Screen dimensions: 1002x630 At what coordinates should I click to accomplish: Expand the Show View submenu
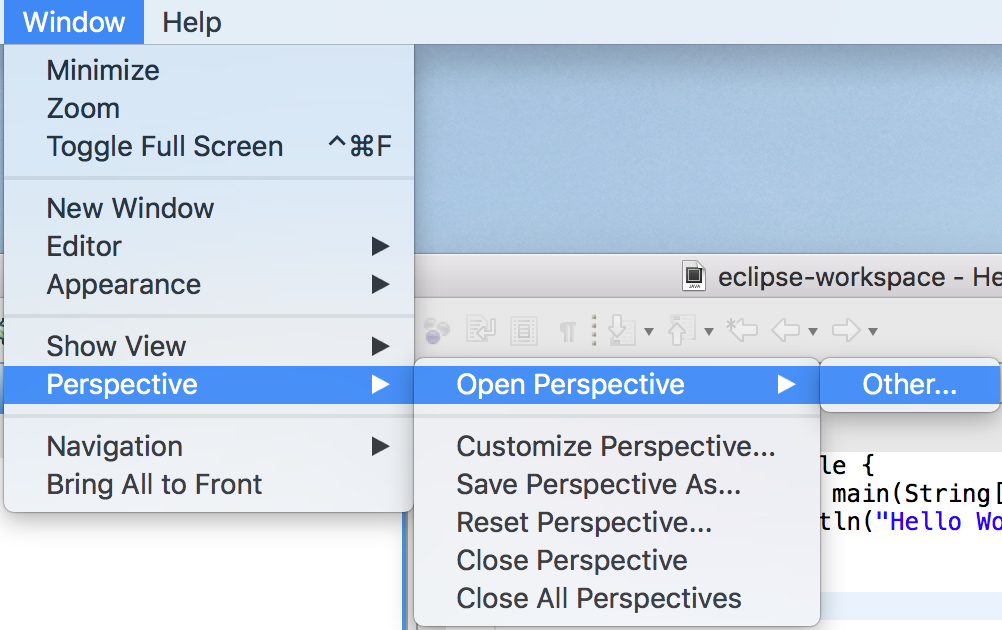pyautogui.click(x=208, y=346)
